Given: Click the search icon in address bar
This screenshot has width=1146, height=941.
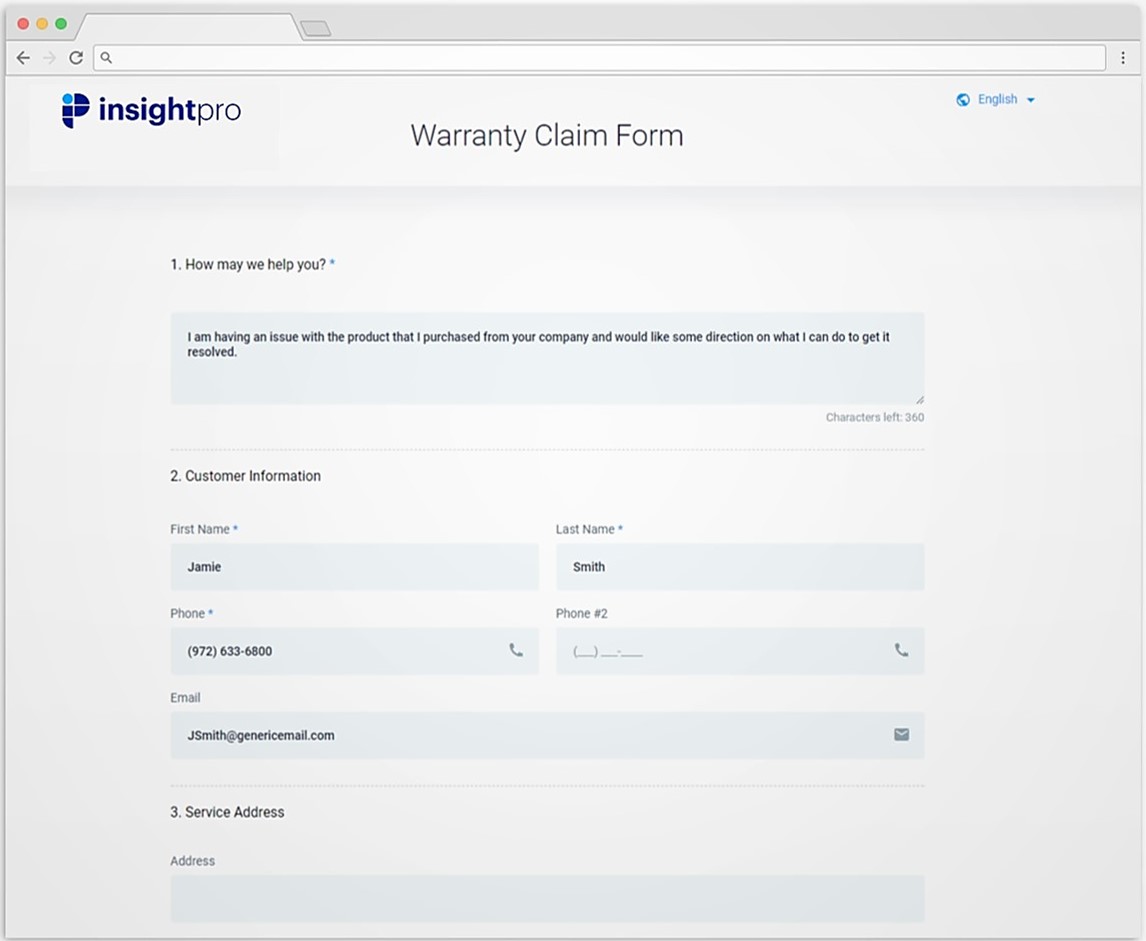Looking at the screenshot, I should point(106,58).
